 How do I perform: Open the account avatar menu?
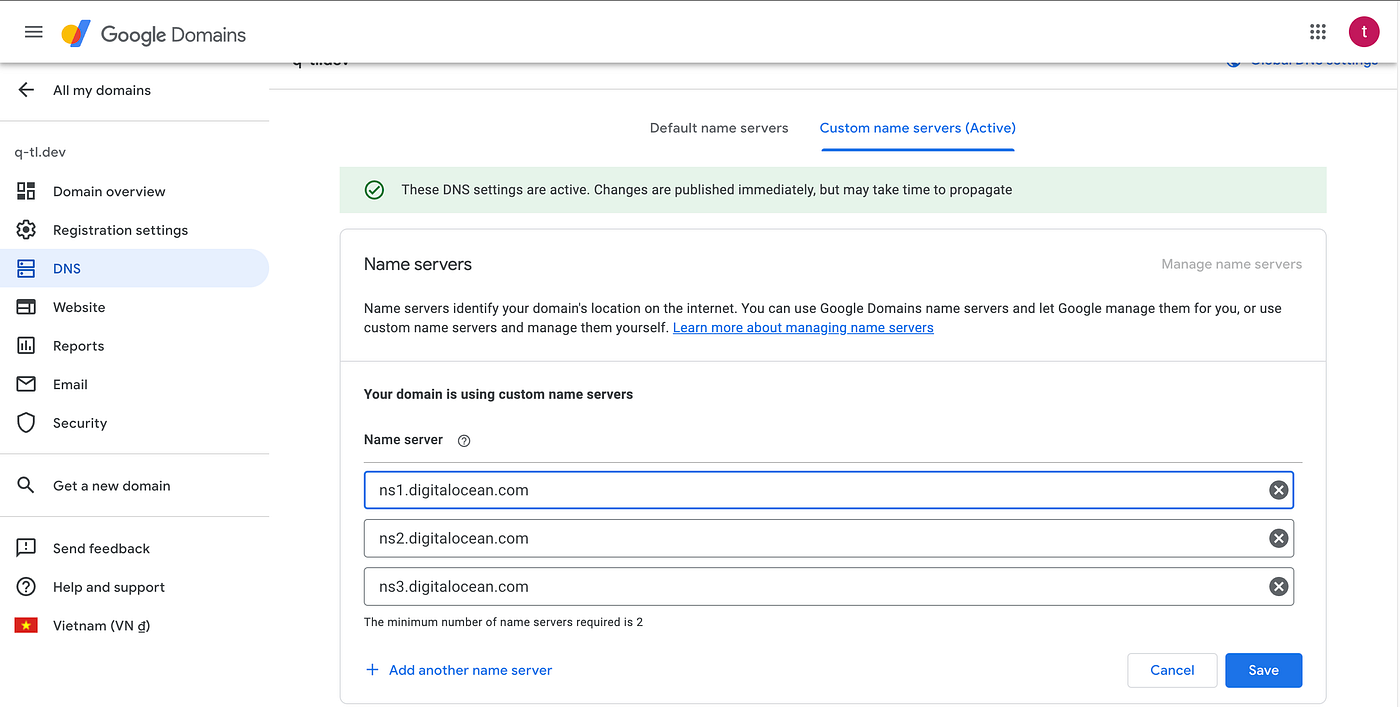tap(1364, 32)
